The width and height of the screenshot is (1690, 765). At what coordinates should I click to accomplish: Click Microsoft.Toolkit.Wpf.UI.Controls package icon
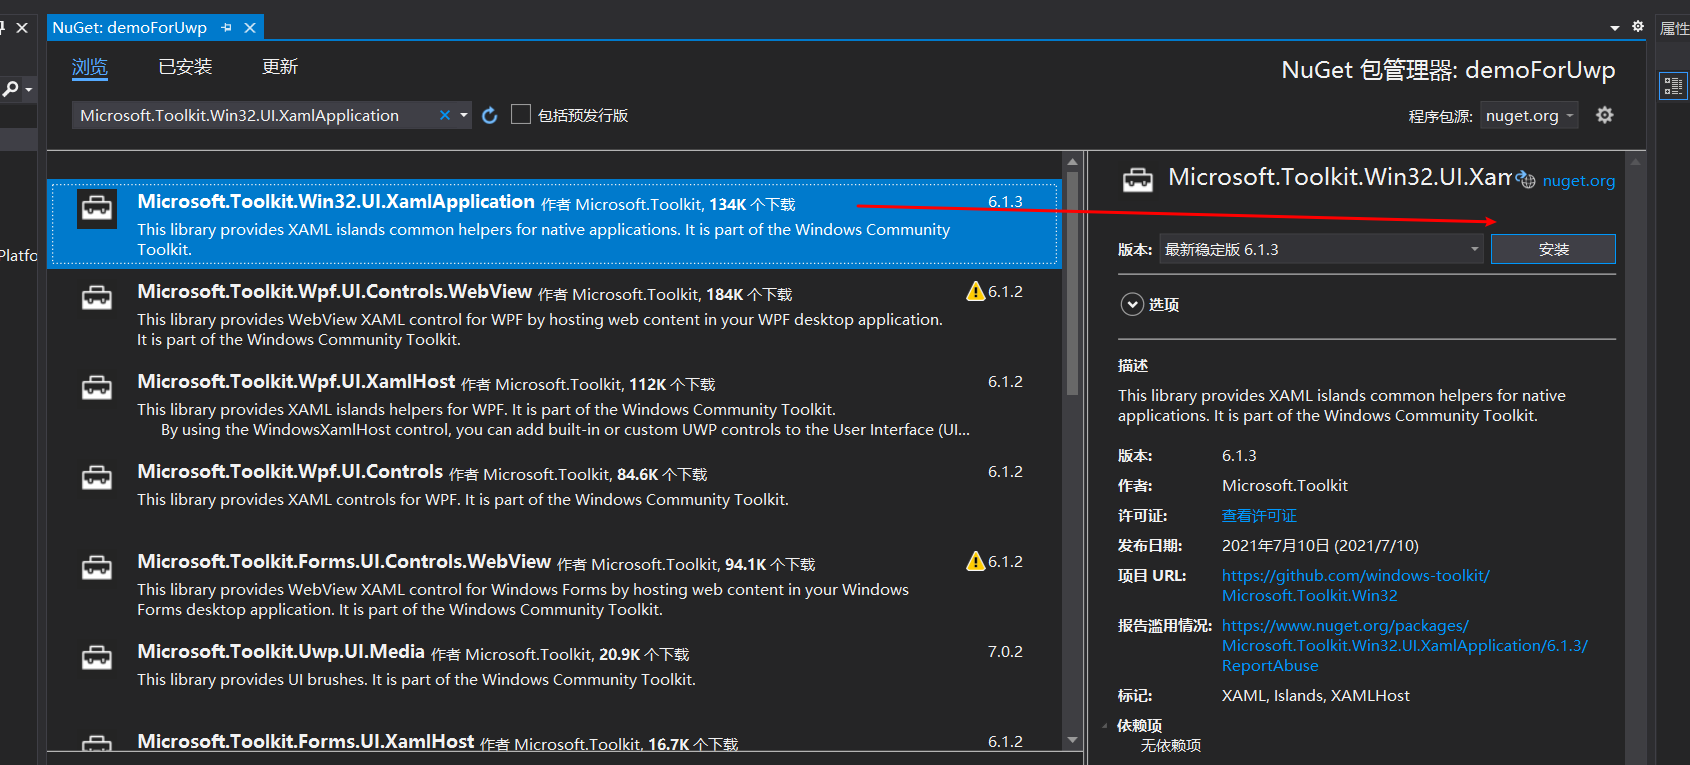(x=97, y=477)
